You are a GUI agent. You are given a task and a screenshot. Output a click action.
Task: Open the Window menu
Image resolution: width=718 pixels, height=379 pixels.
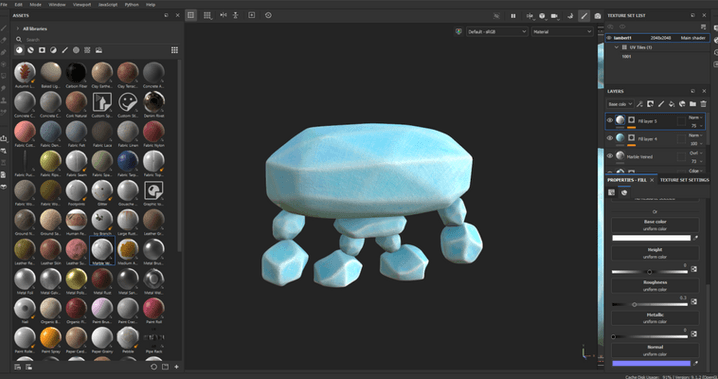tap(57, 5)
